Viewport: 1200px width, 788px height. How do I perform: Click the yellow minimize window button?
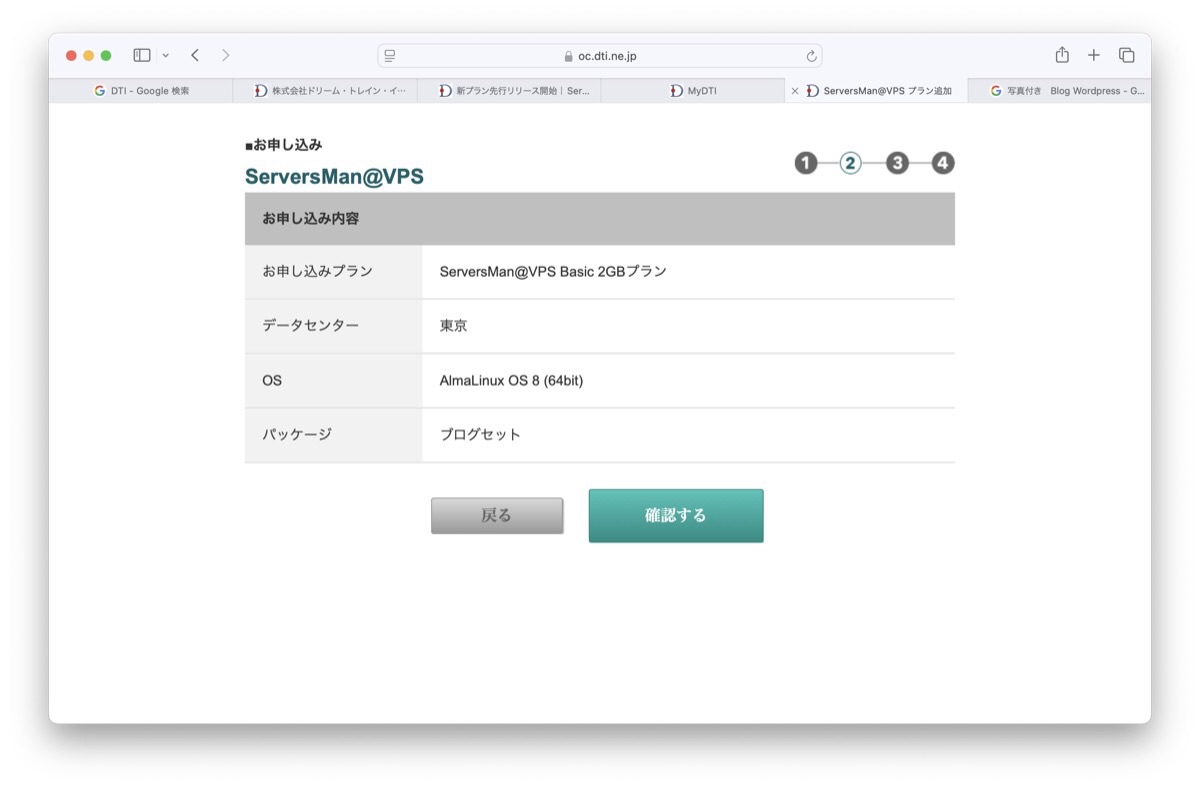[x=88, y=56]
